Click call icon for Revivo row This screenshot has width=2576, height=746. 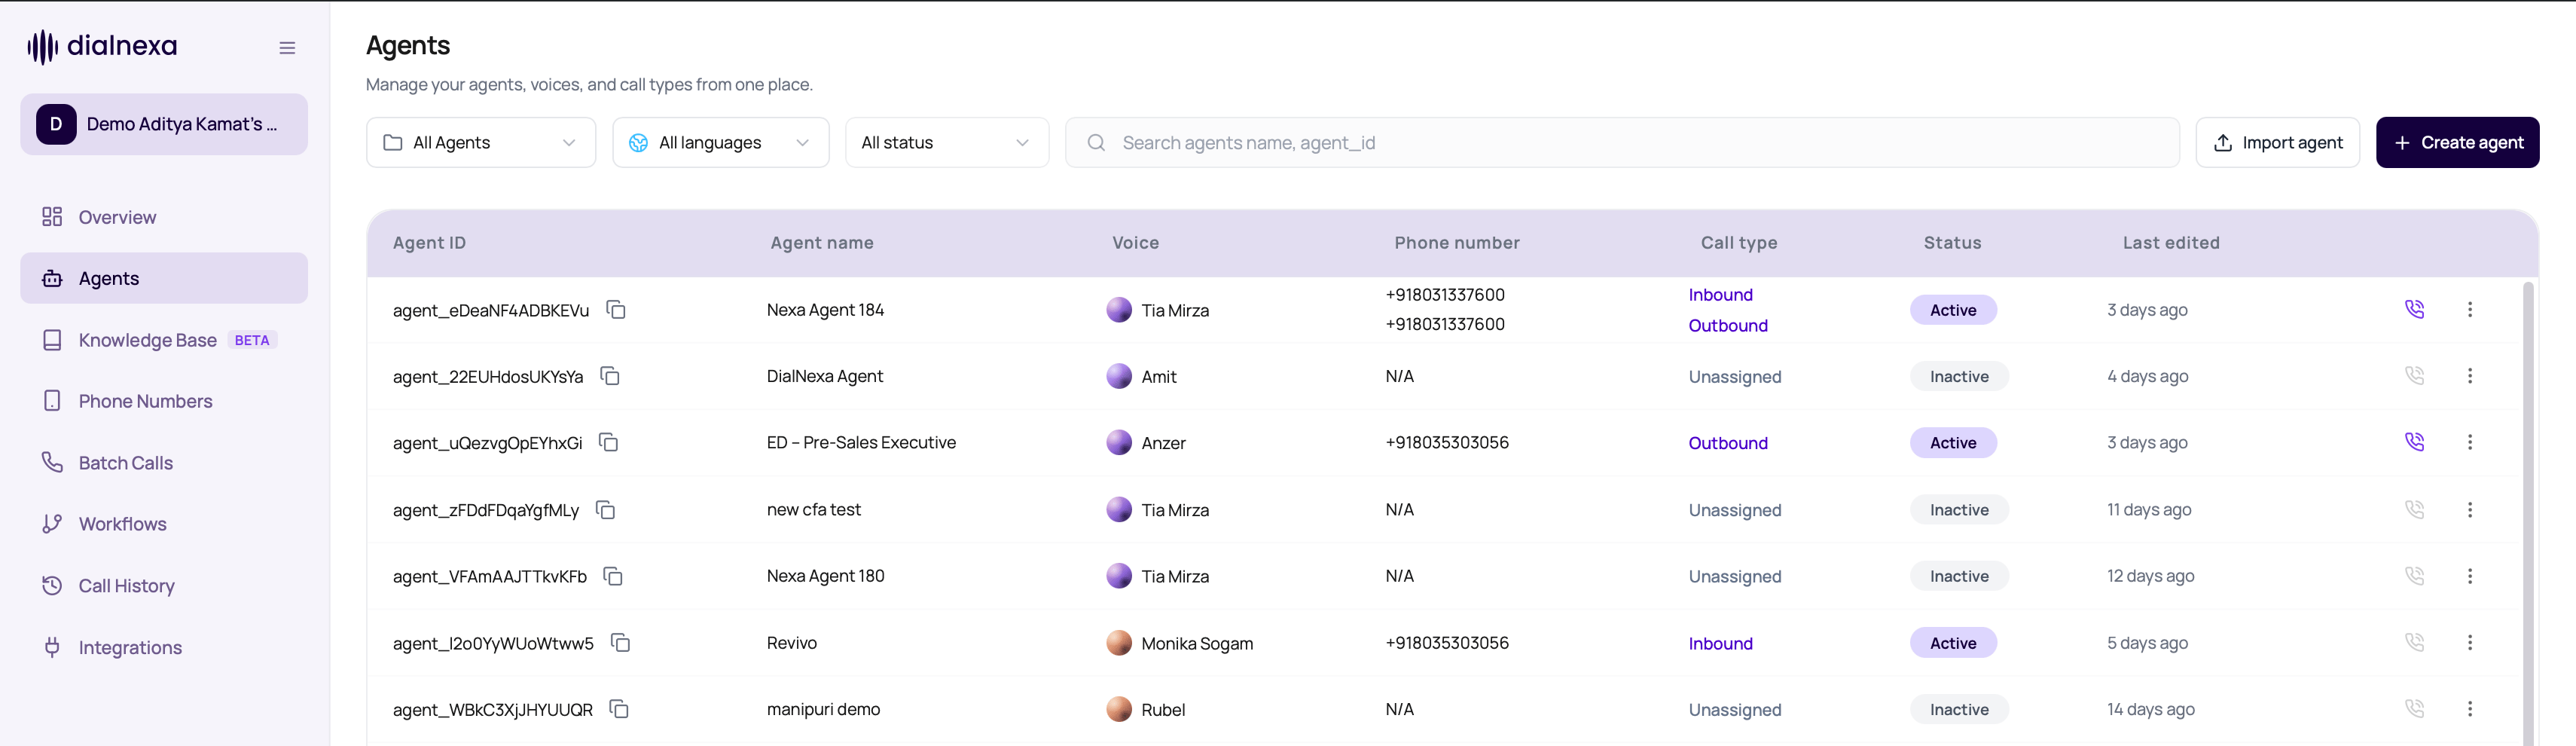2414,642
